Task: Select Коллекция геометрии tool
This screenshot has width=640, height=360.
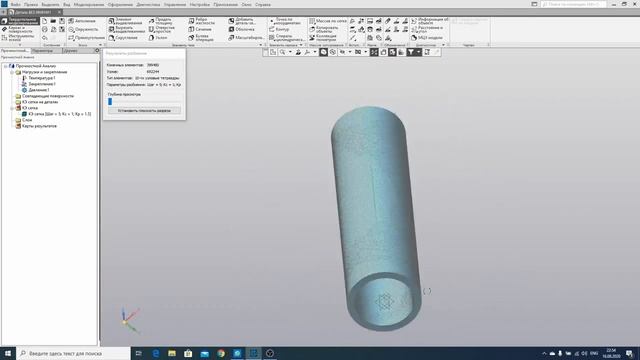Action: tap(323, 38)
